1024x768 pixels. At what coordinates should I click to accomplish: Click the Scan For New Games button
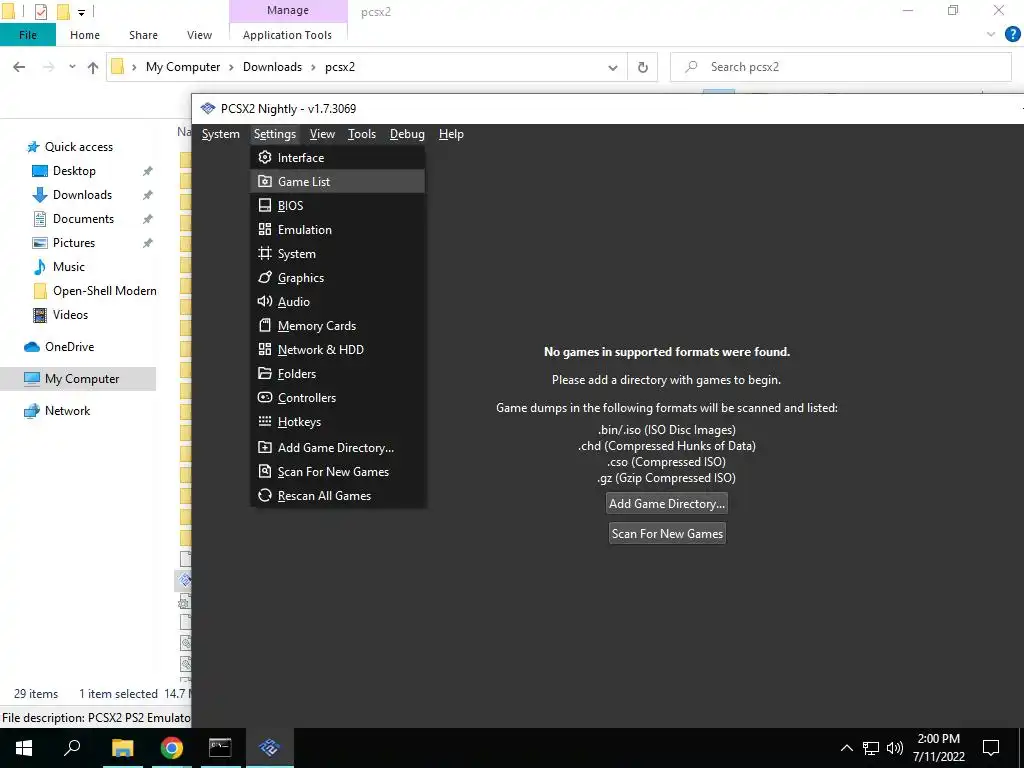667,534
